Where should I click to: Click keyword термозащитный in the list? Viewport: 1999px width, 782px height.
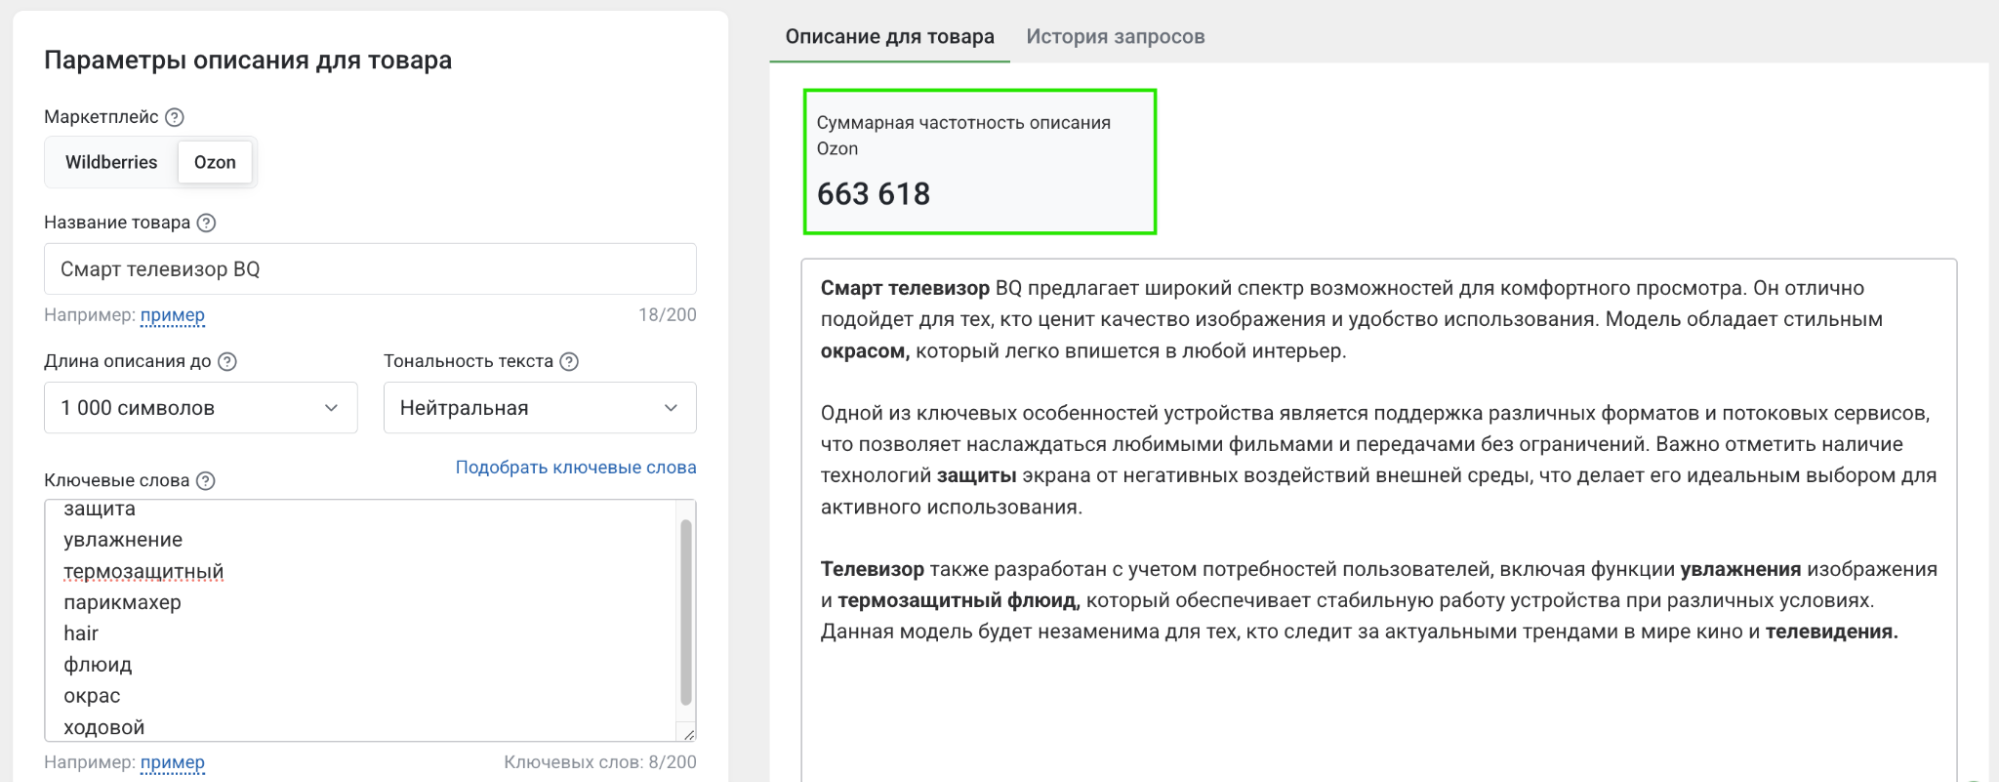click(x=143, y=571)
